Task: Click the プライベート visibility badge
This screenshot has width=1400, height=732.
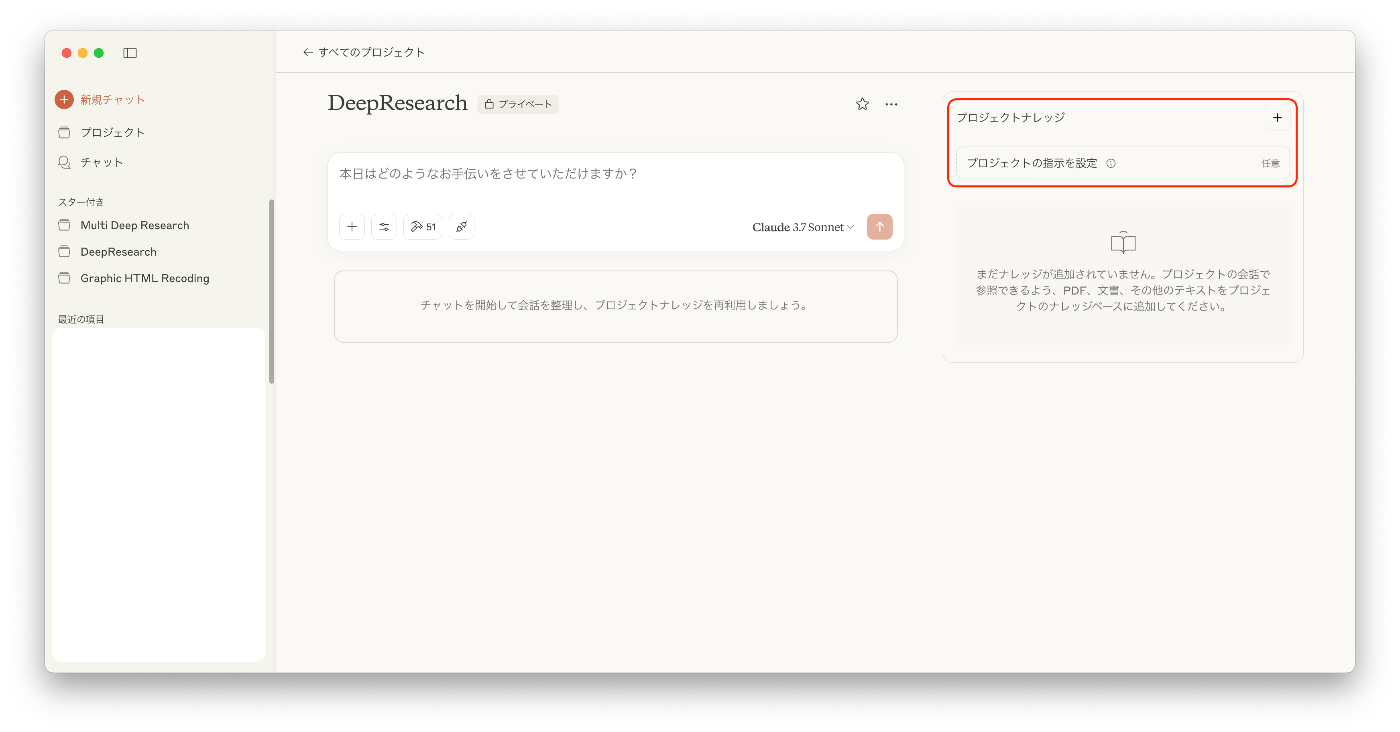Action: tap(518, 104)
